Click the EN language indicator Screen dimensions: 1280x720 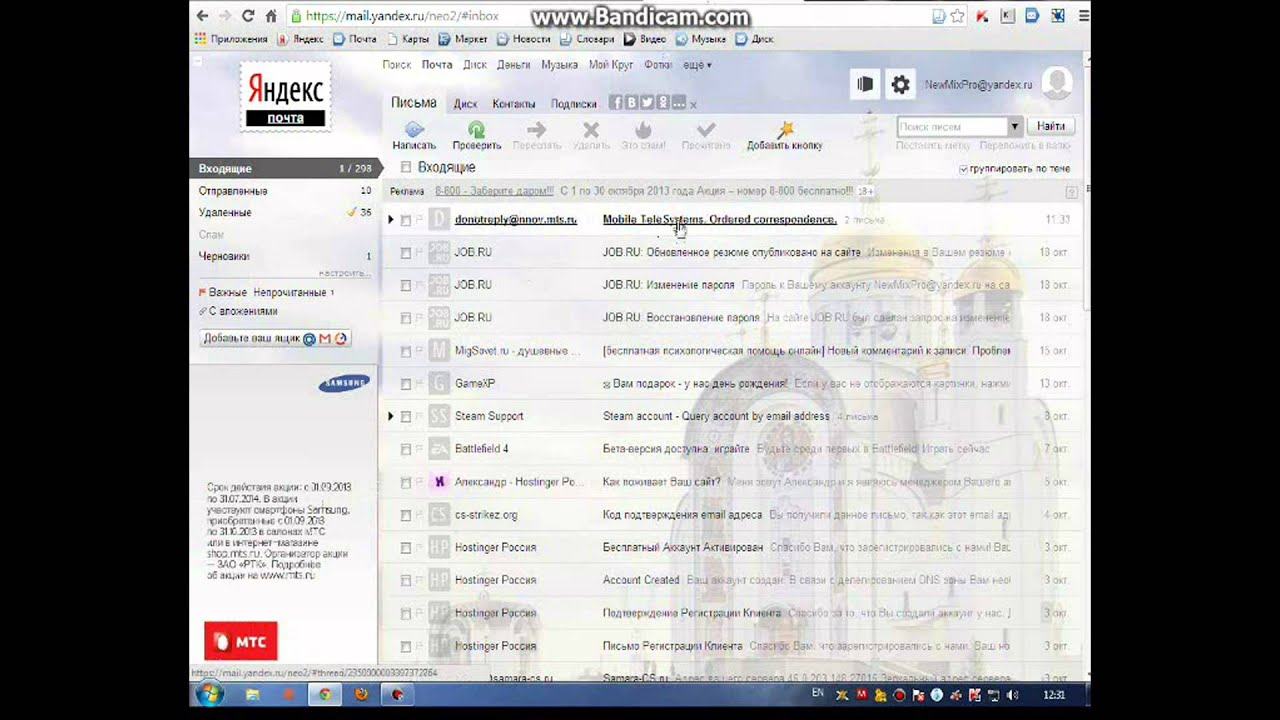tap(818, 692)
